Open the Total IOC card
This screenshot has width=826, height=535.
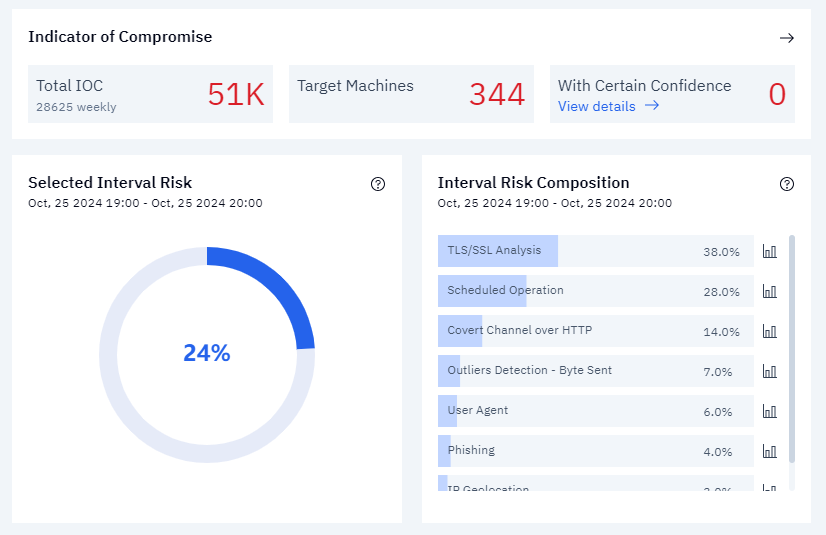tap(150, 95)
